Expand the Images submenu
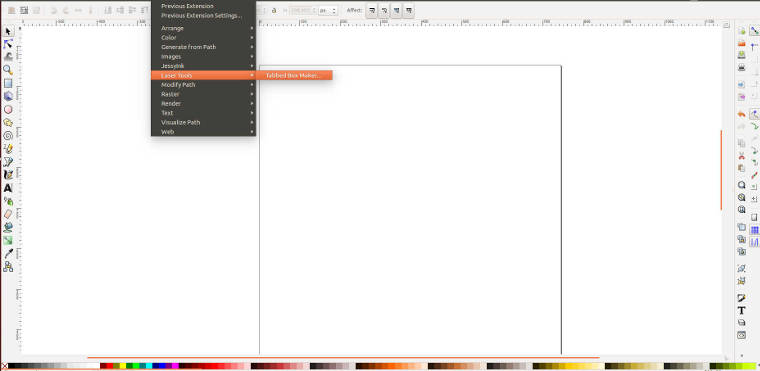The height and width of the screenshot is (371, 760). [204, 56]
